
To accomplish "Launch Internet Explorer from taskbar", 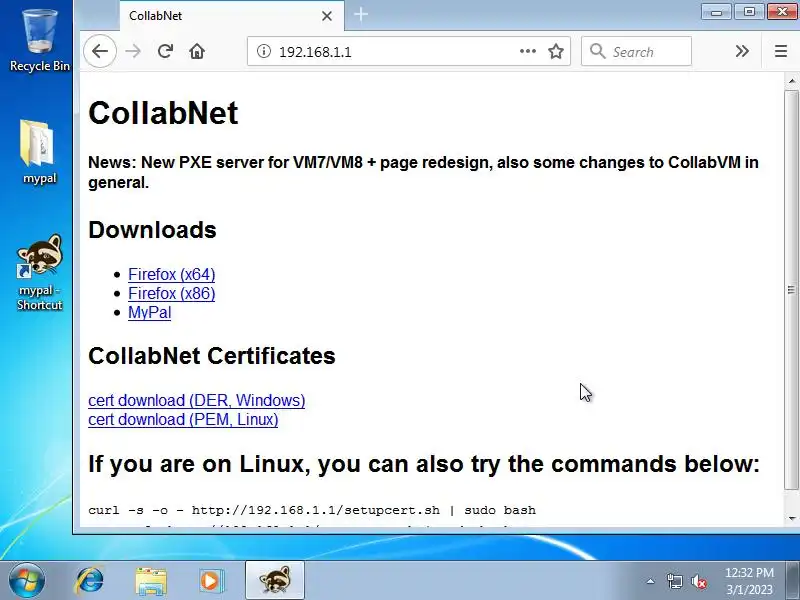I will [x=90, y=581].
